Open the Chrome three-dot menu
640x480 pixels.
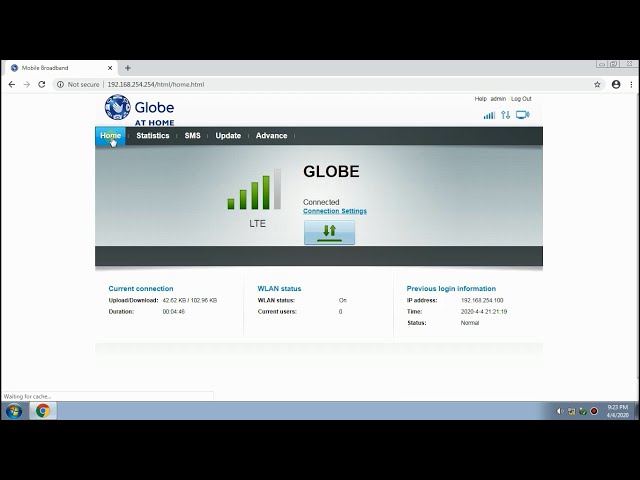(x=631, y=84)
